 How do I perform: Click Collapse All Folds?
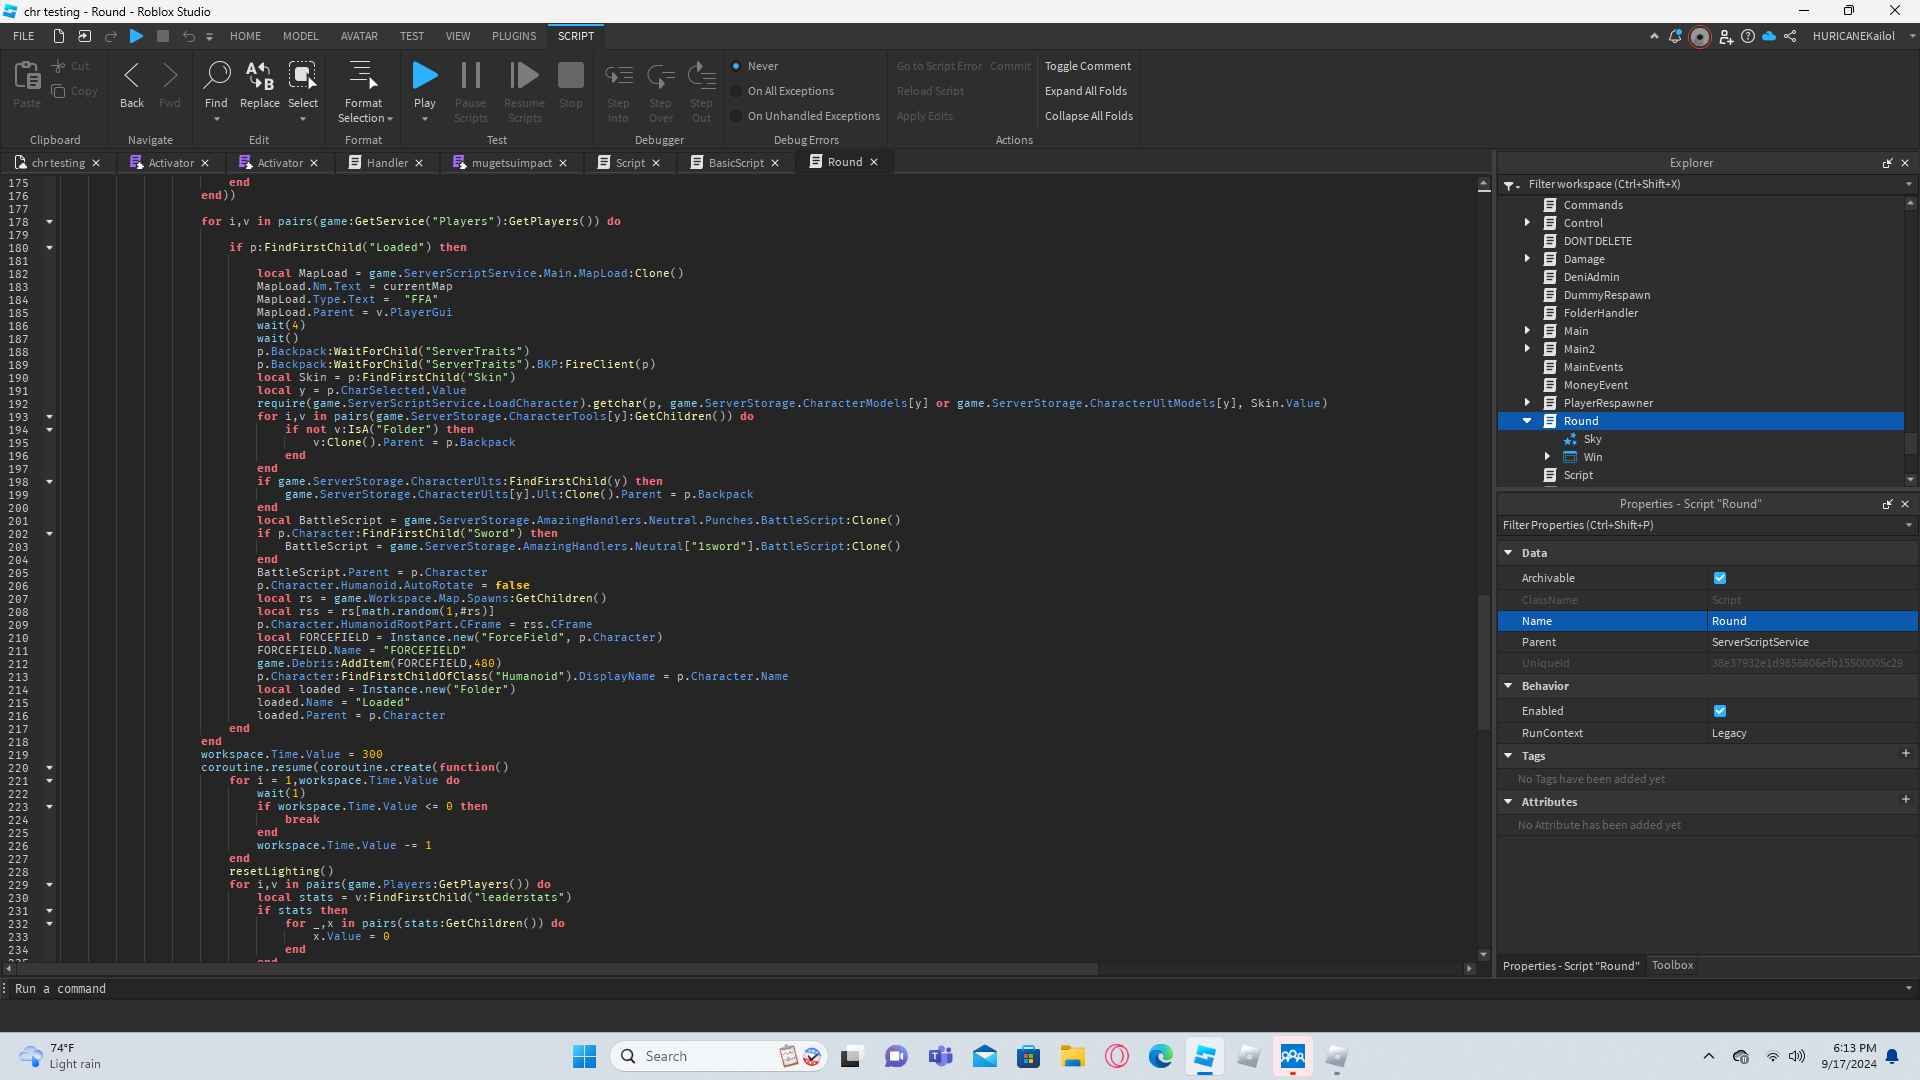tap(1089, 116)
